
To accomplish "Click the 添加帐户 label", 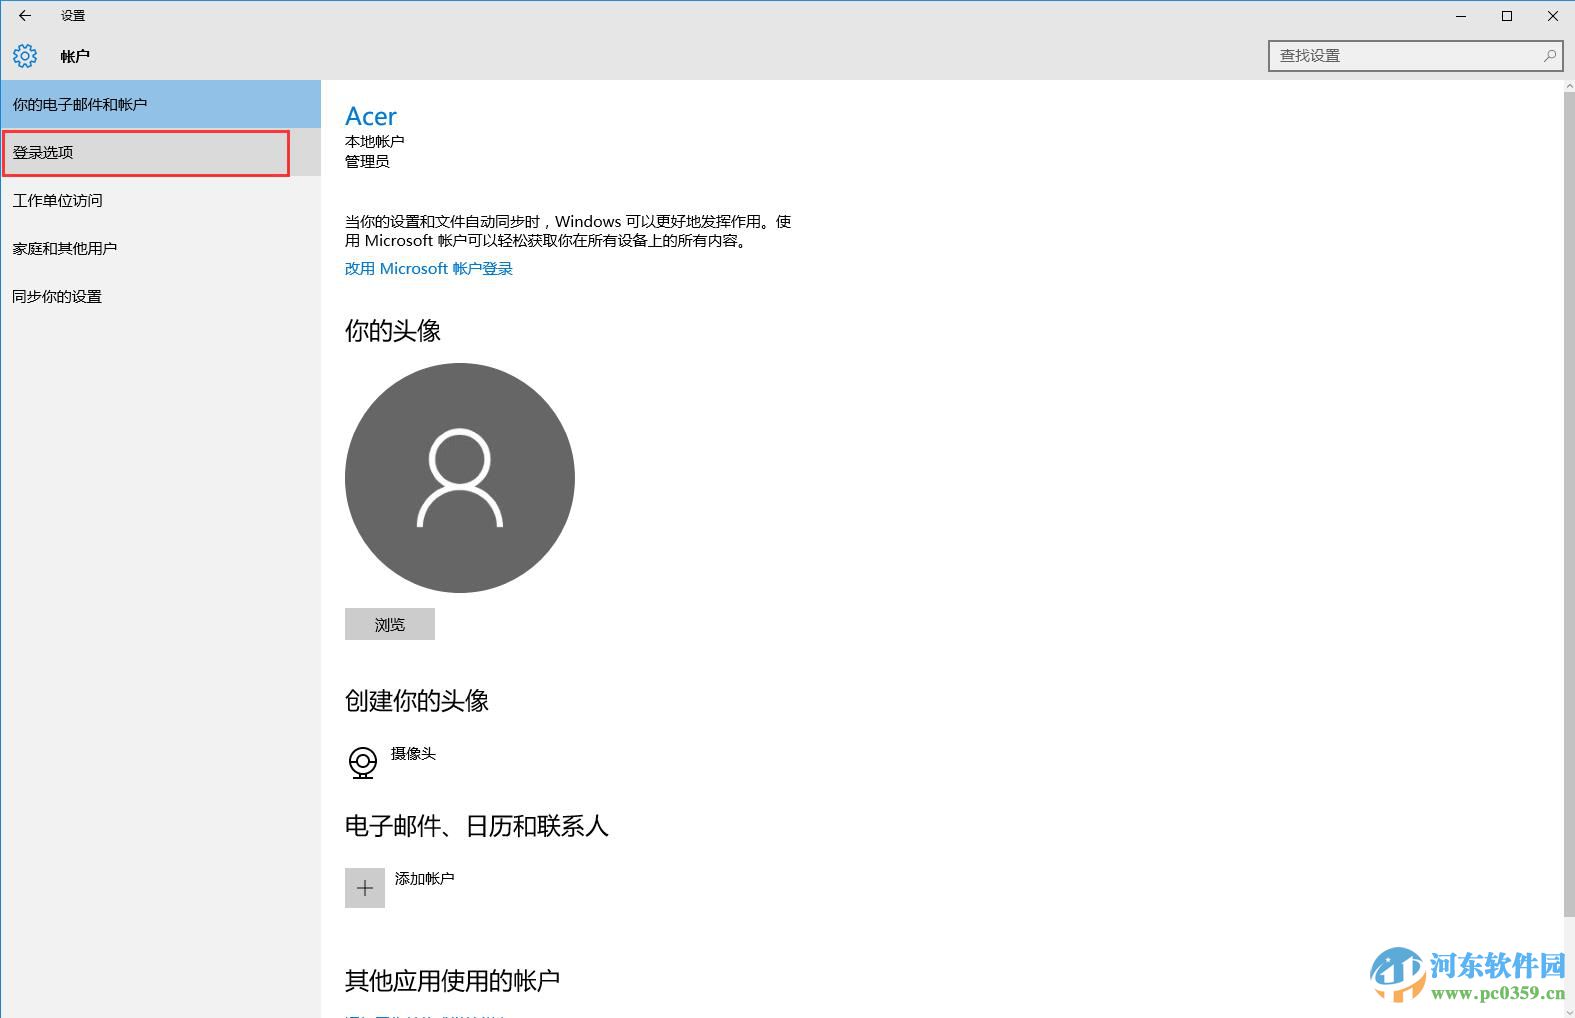I will (425, 878).
